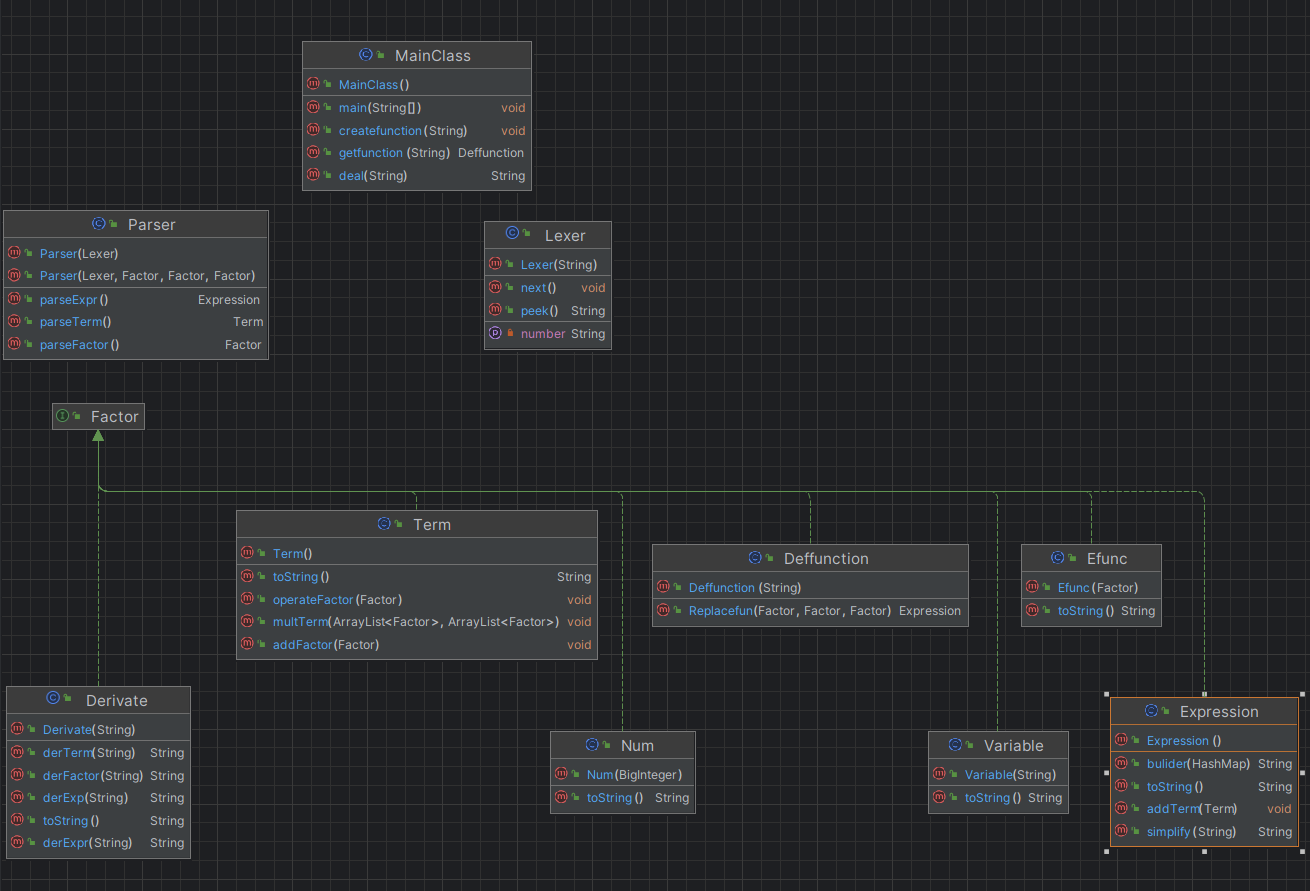Screen dimensions: 1310x891
Task: Click the method icon beside simplify(String)
Action: click(1121, 831)
